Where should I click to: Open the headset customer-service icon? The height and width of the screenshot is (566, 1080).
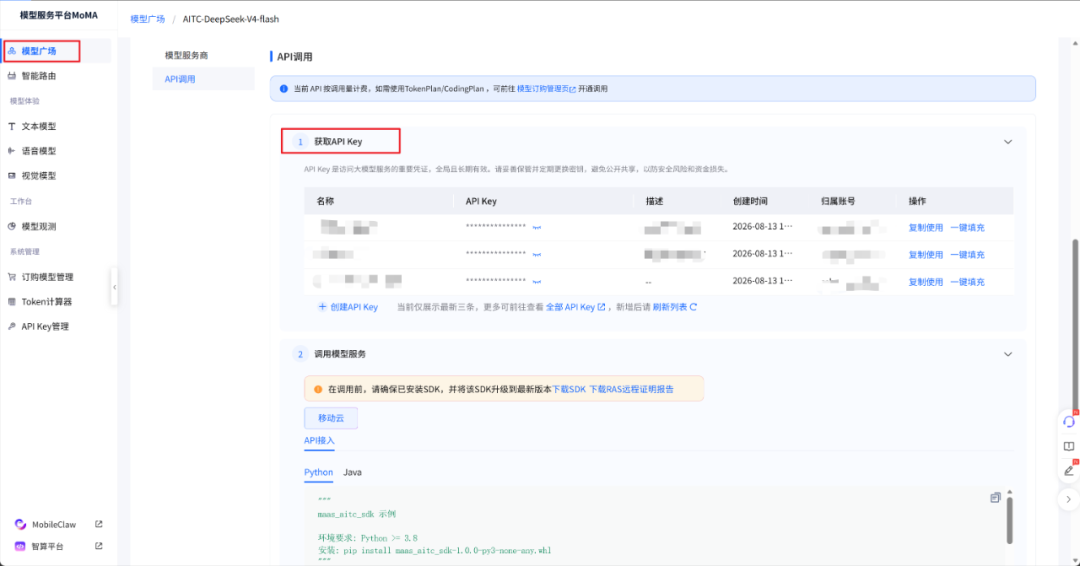[1068, 421]
